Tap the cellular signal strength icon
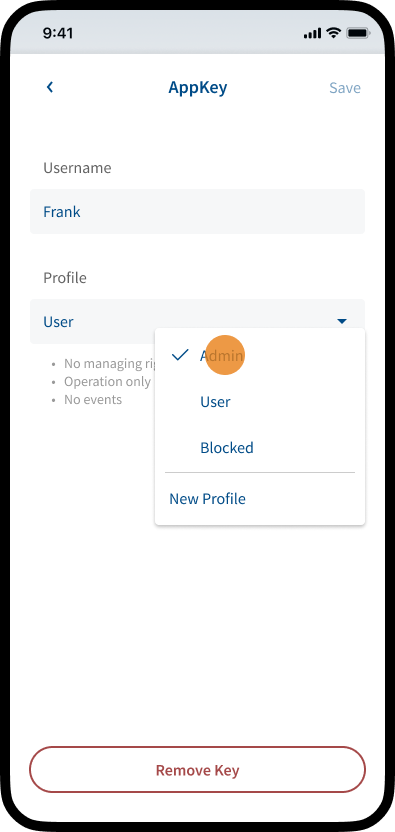 (x=312, y=34)
